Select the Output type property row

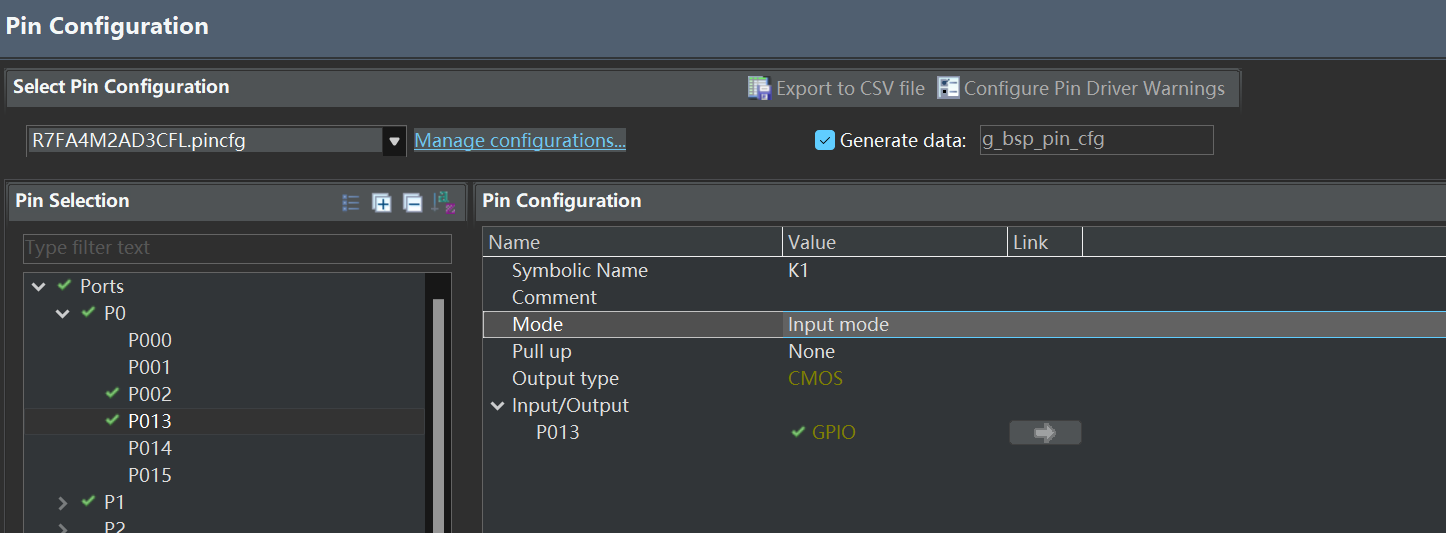[964, 378]
